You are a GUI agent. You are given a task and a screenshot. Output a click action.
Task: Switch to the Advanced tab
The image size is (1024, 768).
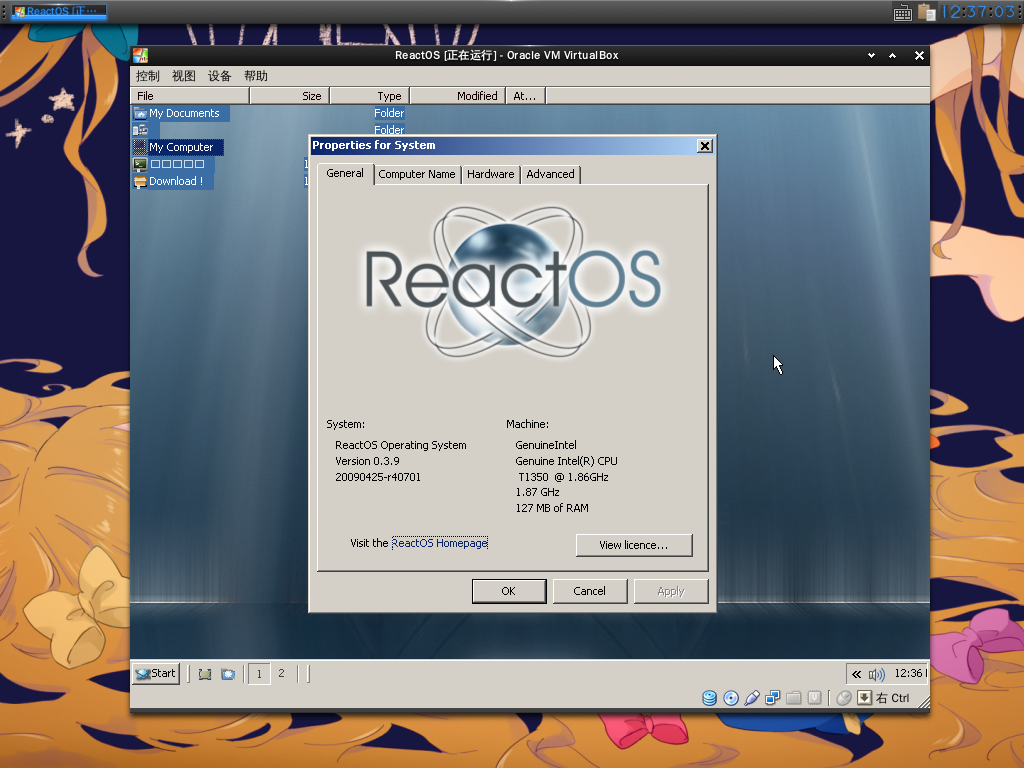click(550, 173)
